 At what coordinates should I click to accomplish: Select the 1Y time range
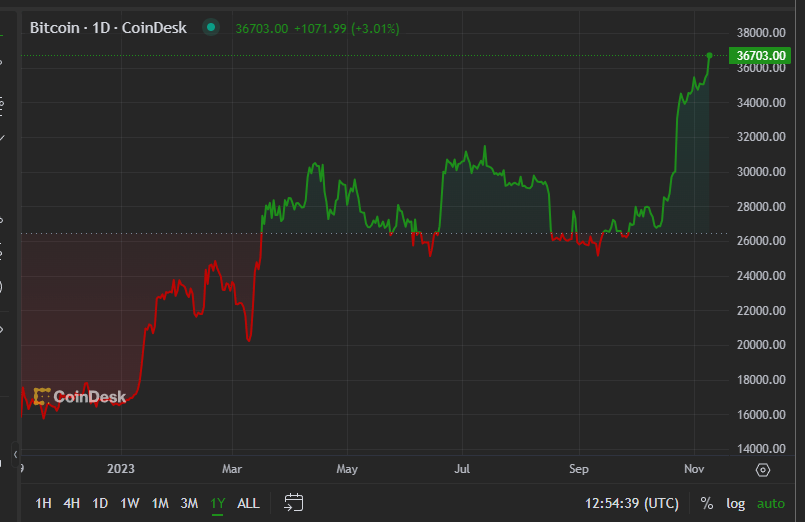coord(218,504)
